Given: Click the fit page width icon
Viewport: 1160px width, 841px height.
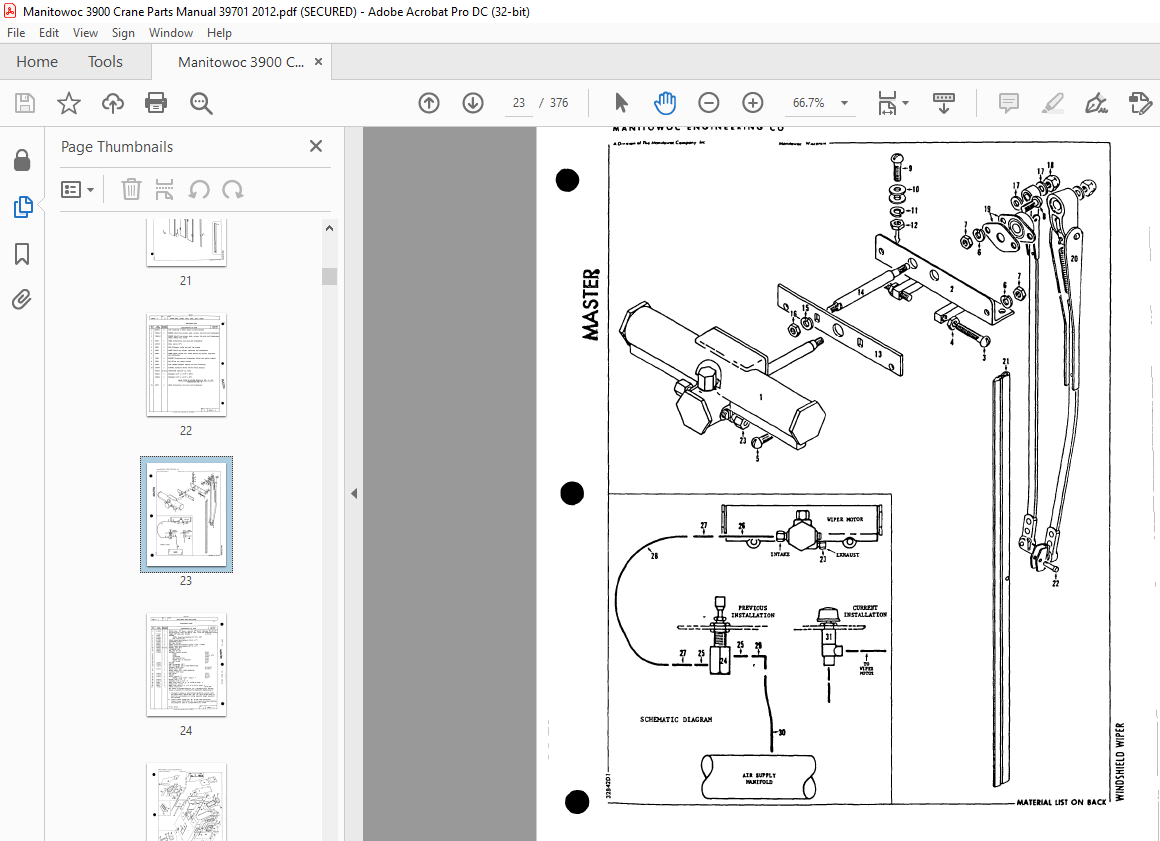Looking at the screenshot, I should [887, 103].
